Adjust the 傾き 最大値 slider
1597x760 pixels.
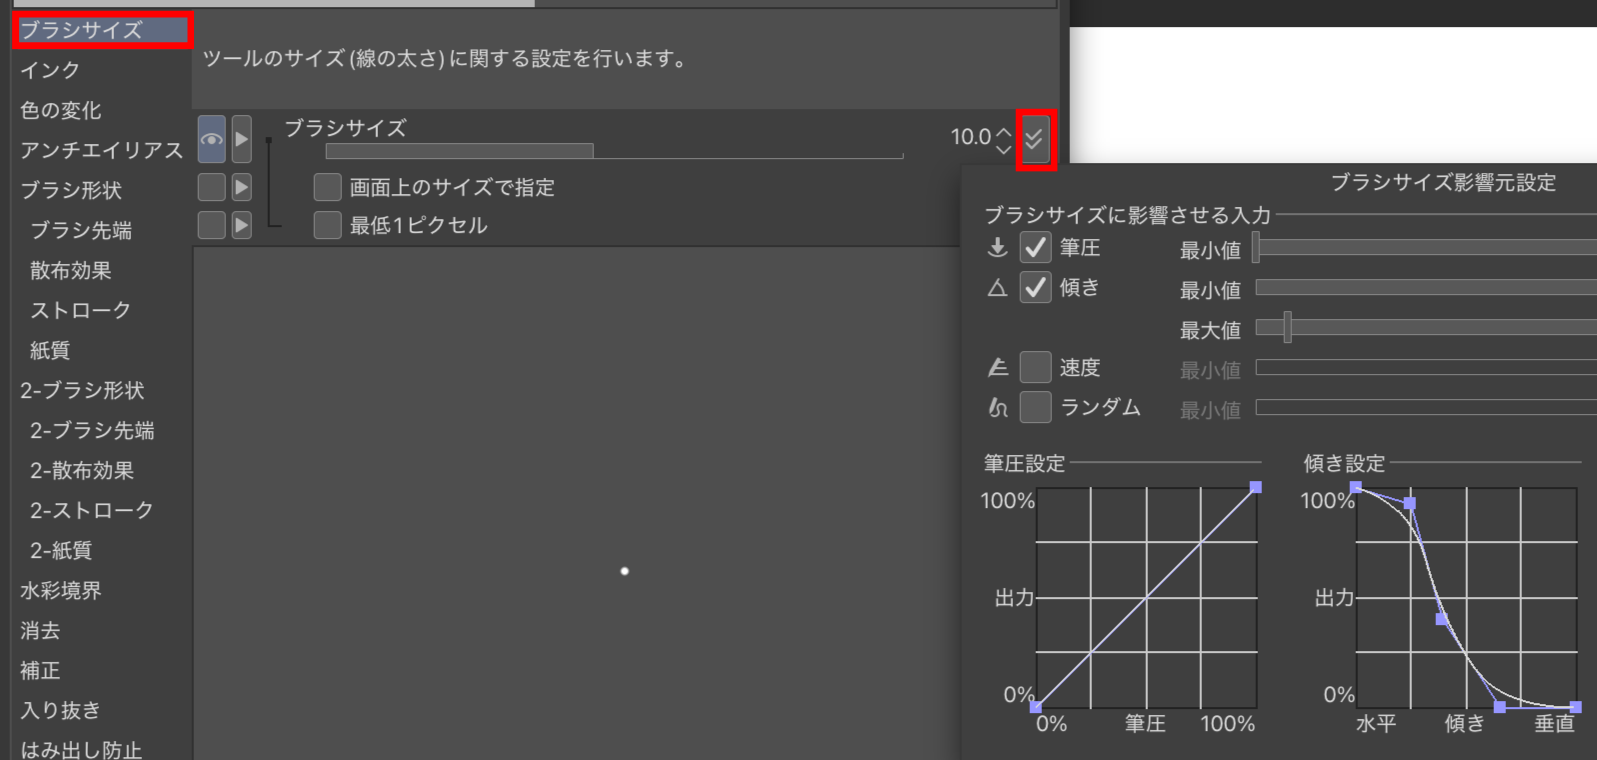pyautogui.click(x=1426, y=327)
